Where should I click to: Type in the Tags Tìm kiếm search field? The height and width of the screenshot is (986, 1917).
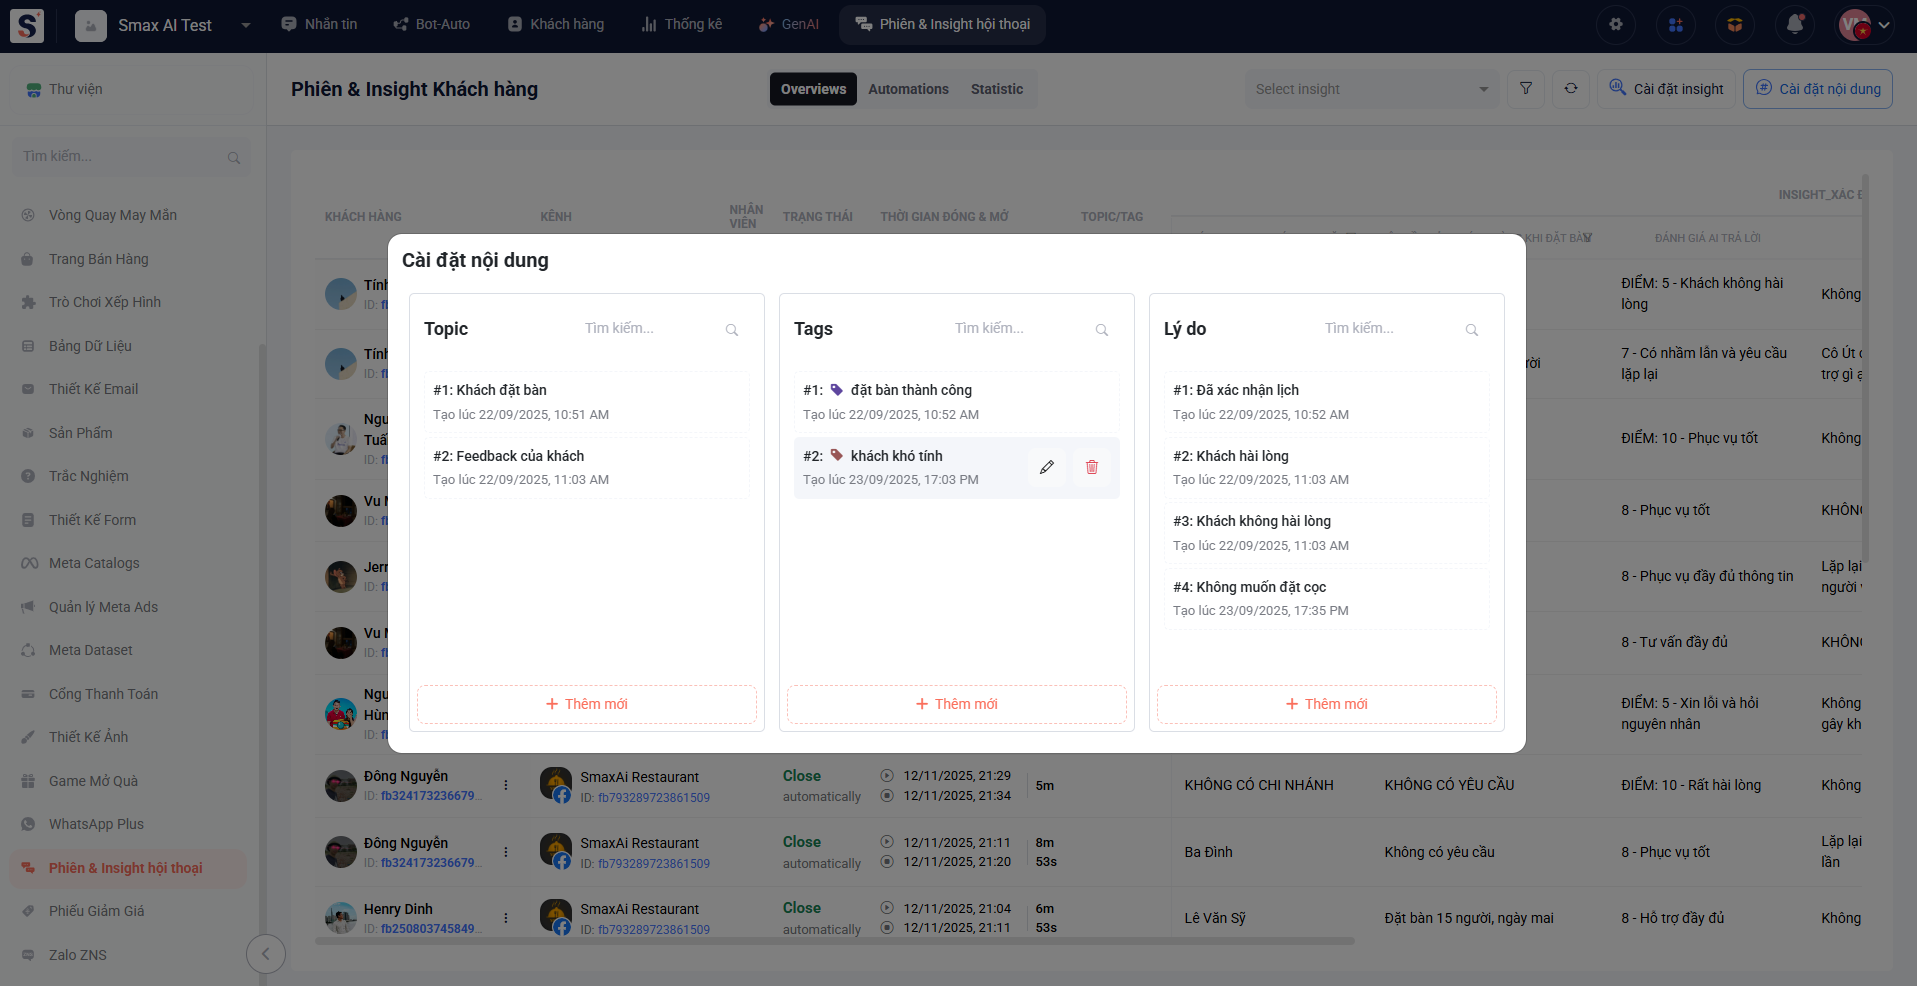coord(1018,329)
